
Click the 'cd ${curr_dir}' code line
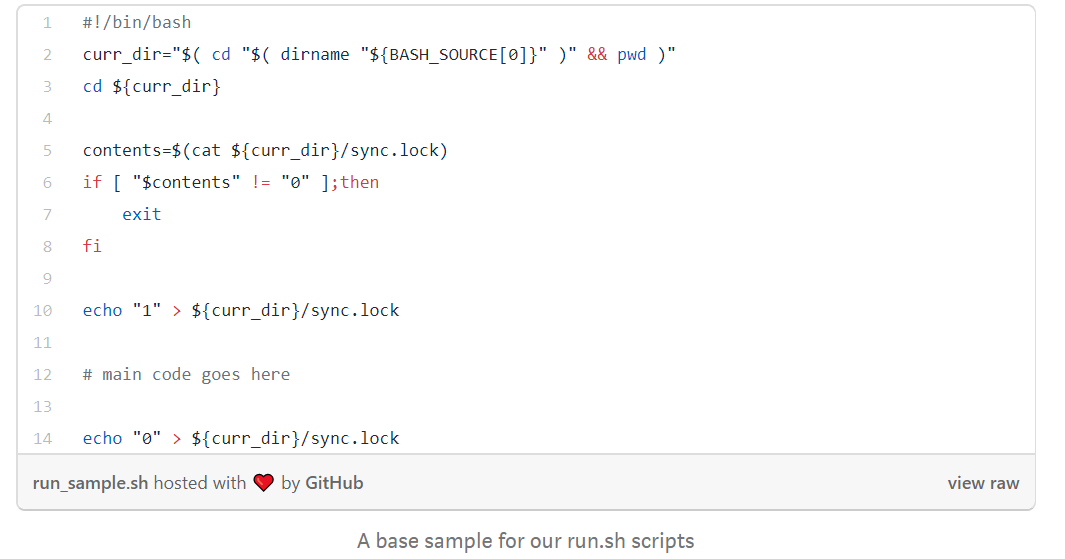coord(151,86)
